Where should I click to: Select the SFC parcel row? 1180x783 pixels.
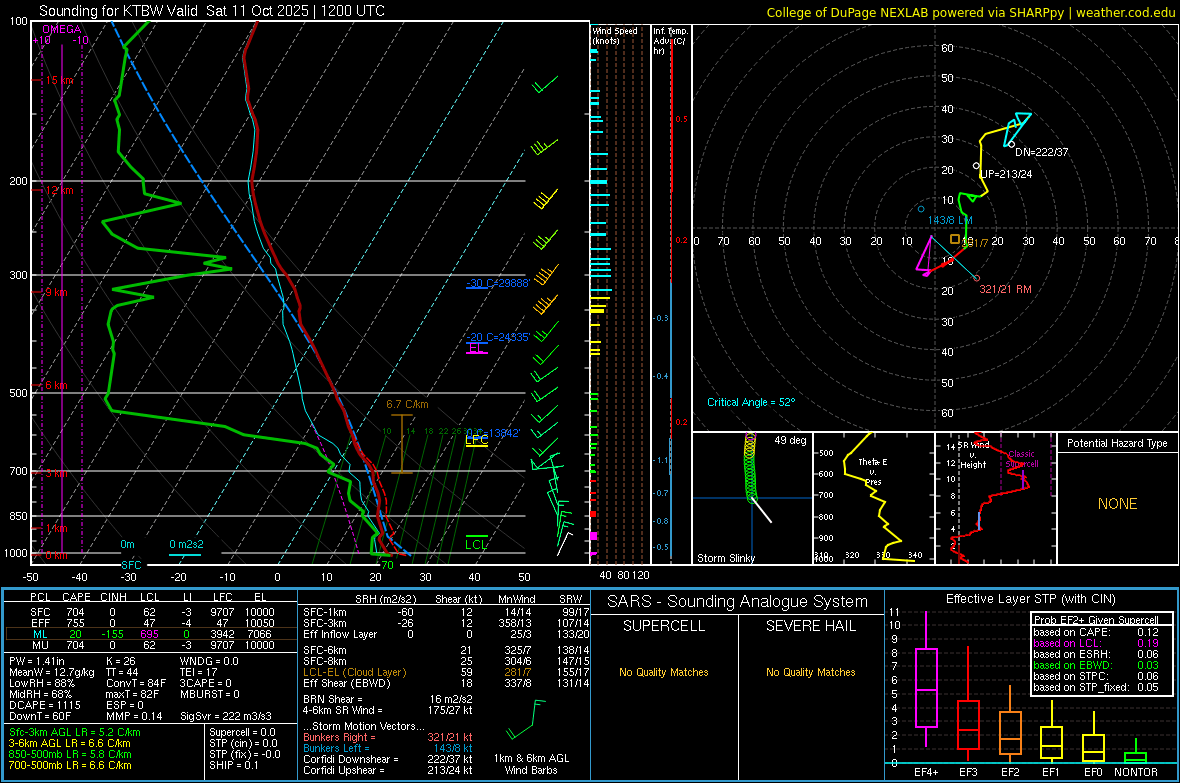[x=151, y=612]
